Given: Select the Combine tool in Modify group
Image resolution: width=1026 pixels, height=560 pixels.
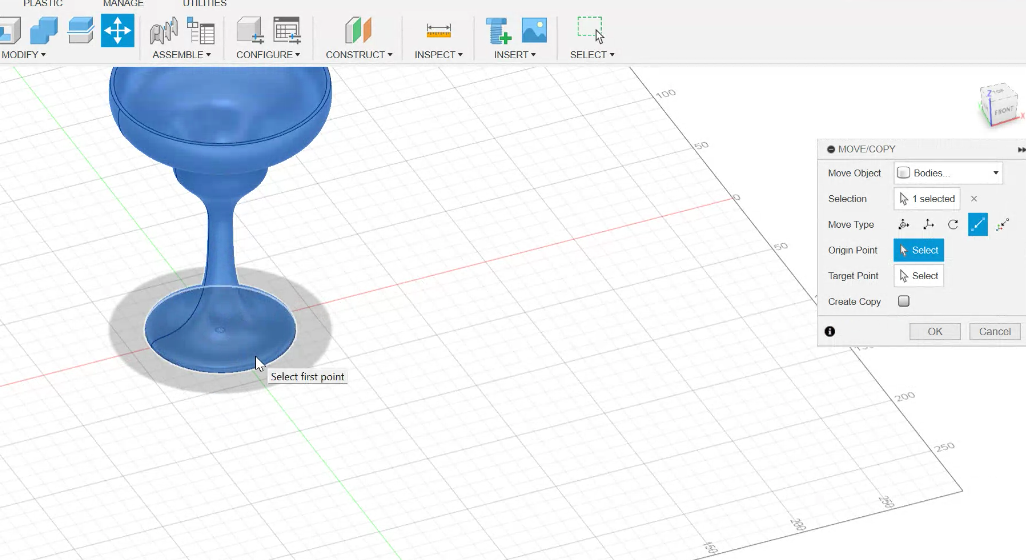Looking at the screenshot, I should pos(44,30).
